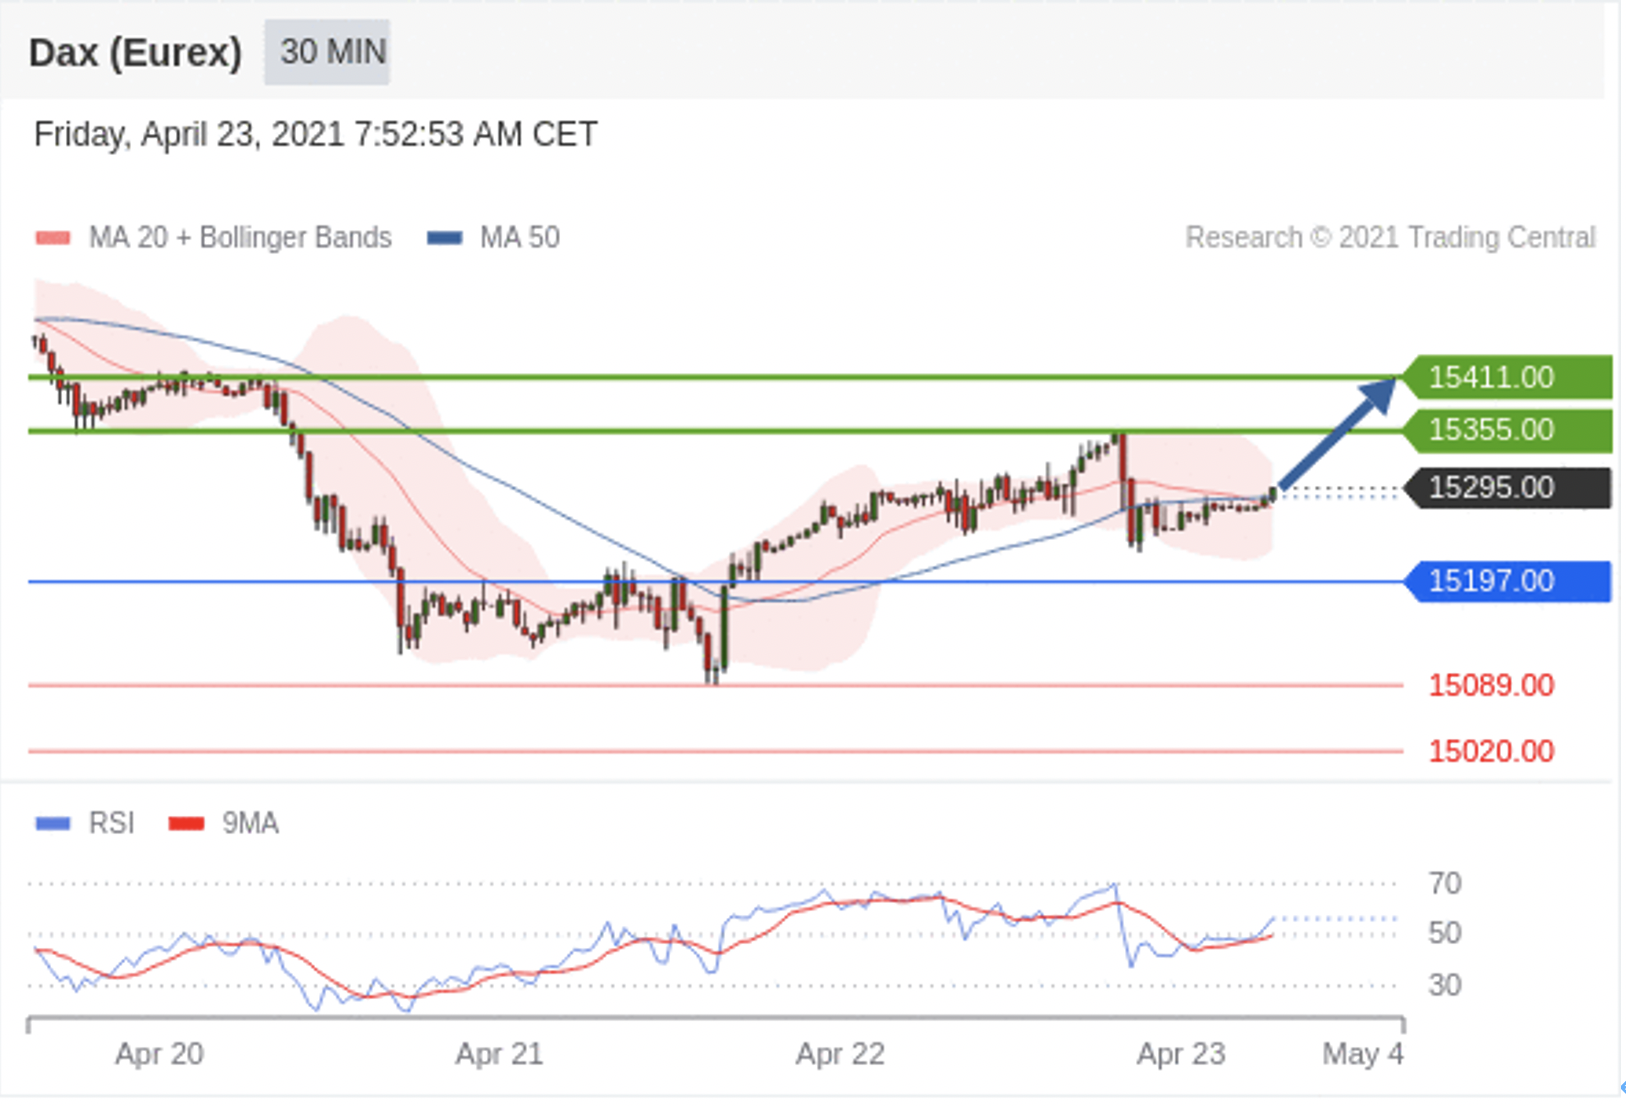The height and width of the screenshot is (1106, 1626).
Task: Click the 15089.00 support price label
Action: (x=1491, y=686)
